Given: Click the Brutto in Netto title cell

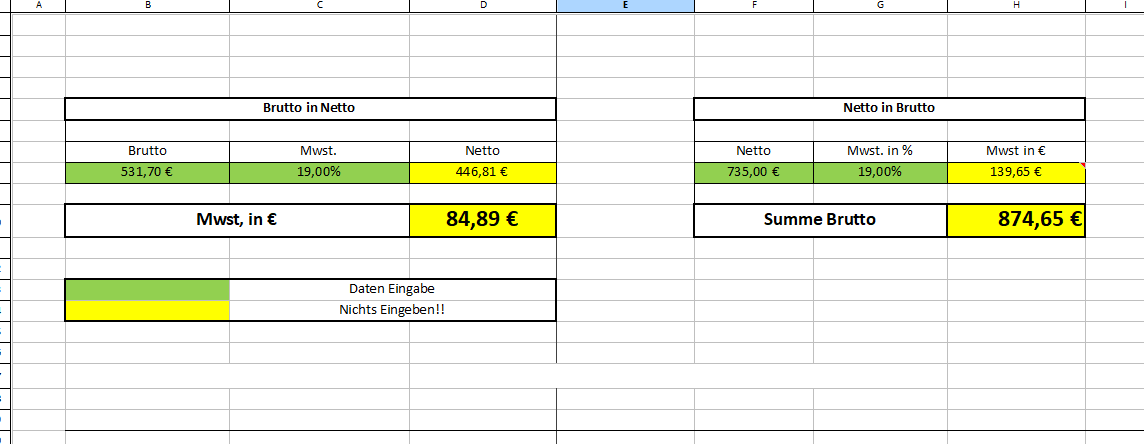Looking at the screenshot, I should click(310, 109).
